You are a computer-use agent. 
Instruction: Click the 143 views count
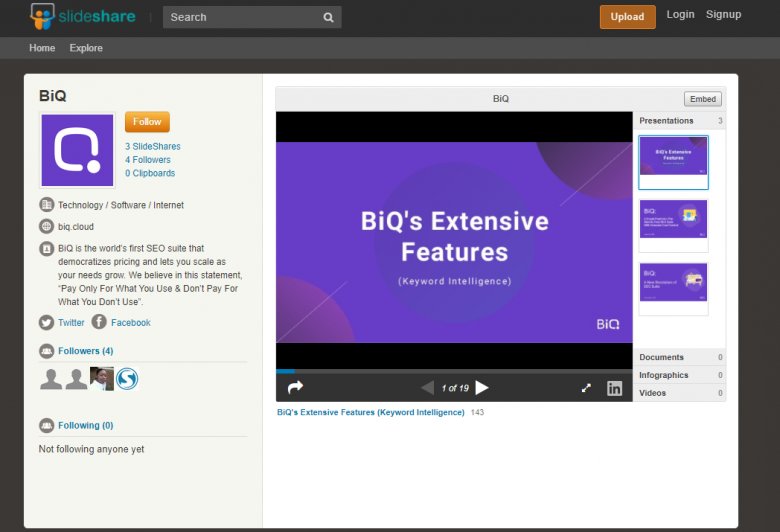point(478,412)
